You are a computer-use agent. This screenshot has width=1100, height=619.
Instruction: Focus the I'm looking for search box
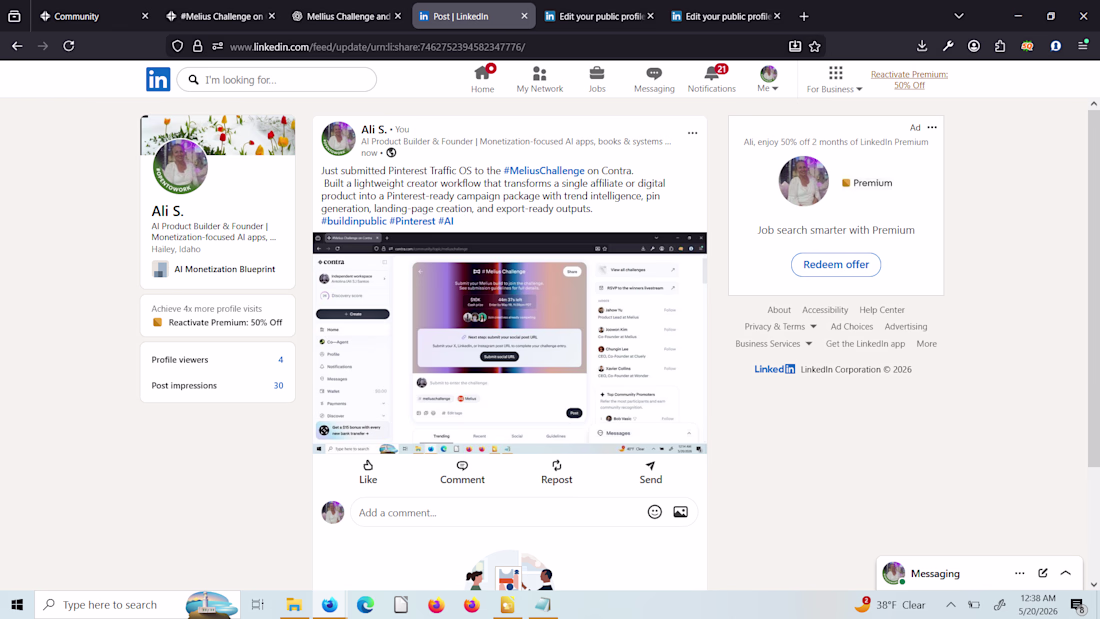click(277, 79)
